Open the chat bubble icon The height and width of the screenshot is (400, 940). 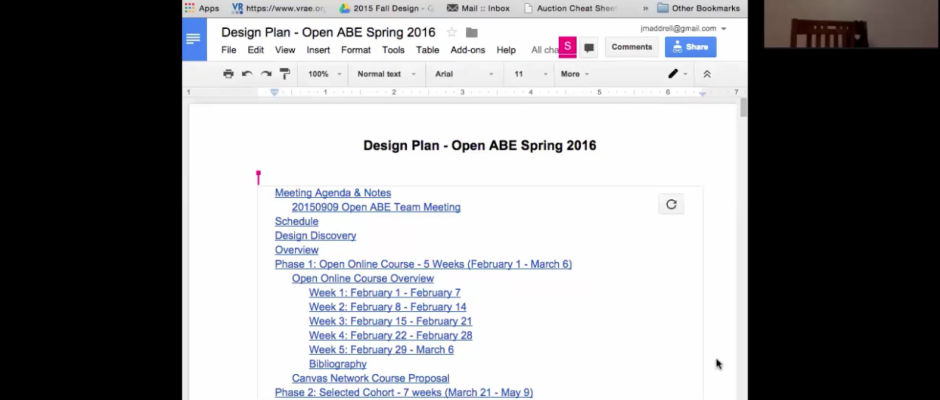click(x=589, y=47)
